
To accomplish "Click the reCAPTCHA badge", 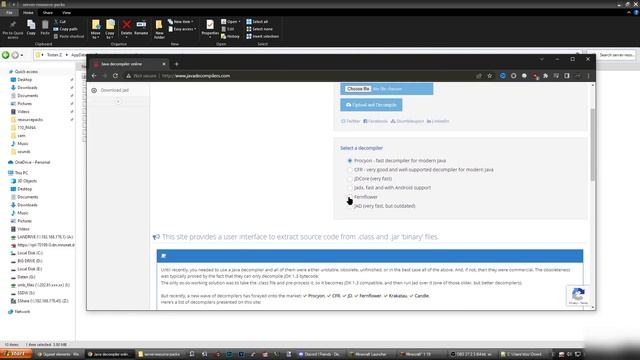I will click(578, 296).
